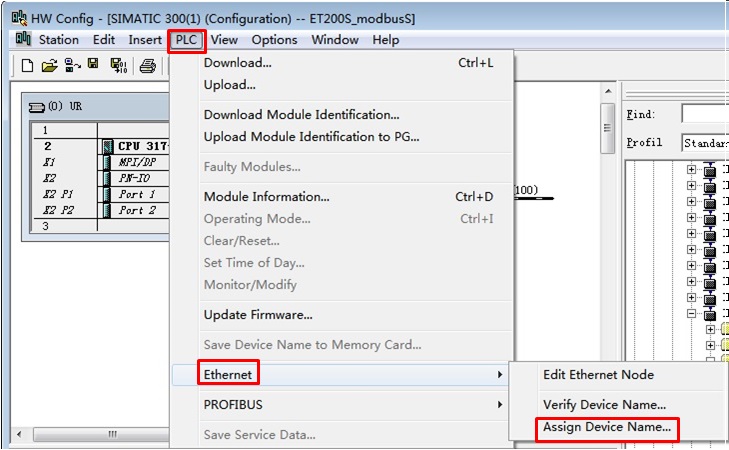This screenshot has height=450, width=729.
Task: Choose Assign Device Name from Ethernet submenu
Action: 606,429
